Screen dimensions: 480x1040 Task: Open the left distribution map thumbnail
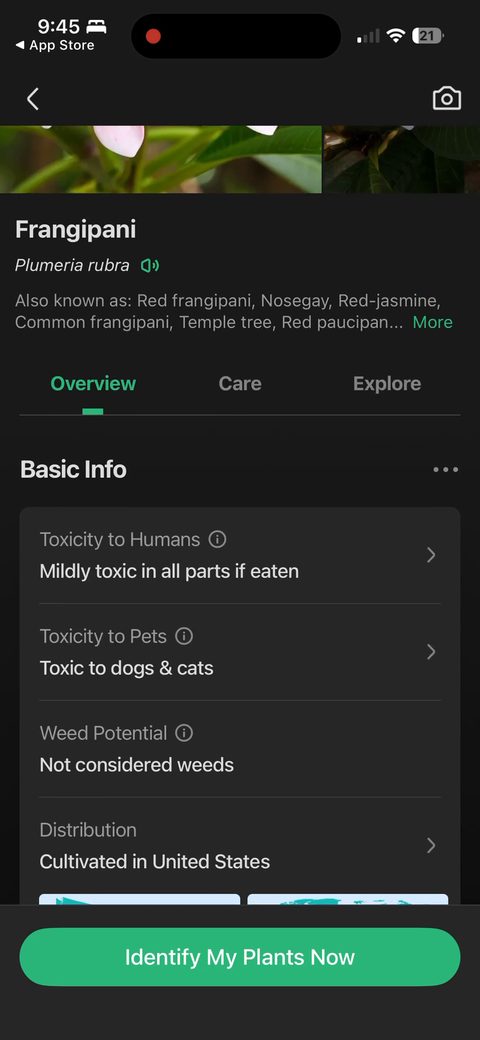point(139,899)
